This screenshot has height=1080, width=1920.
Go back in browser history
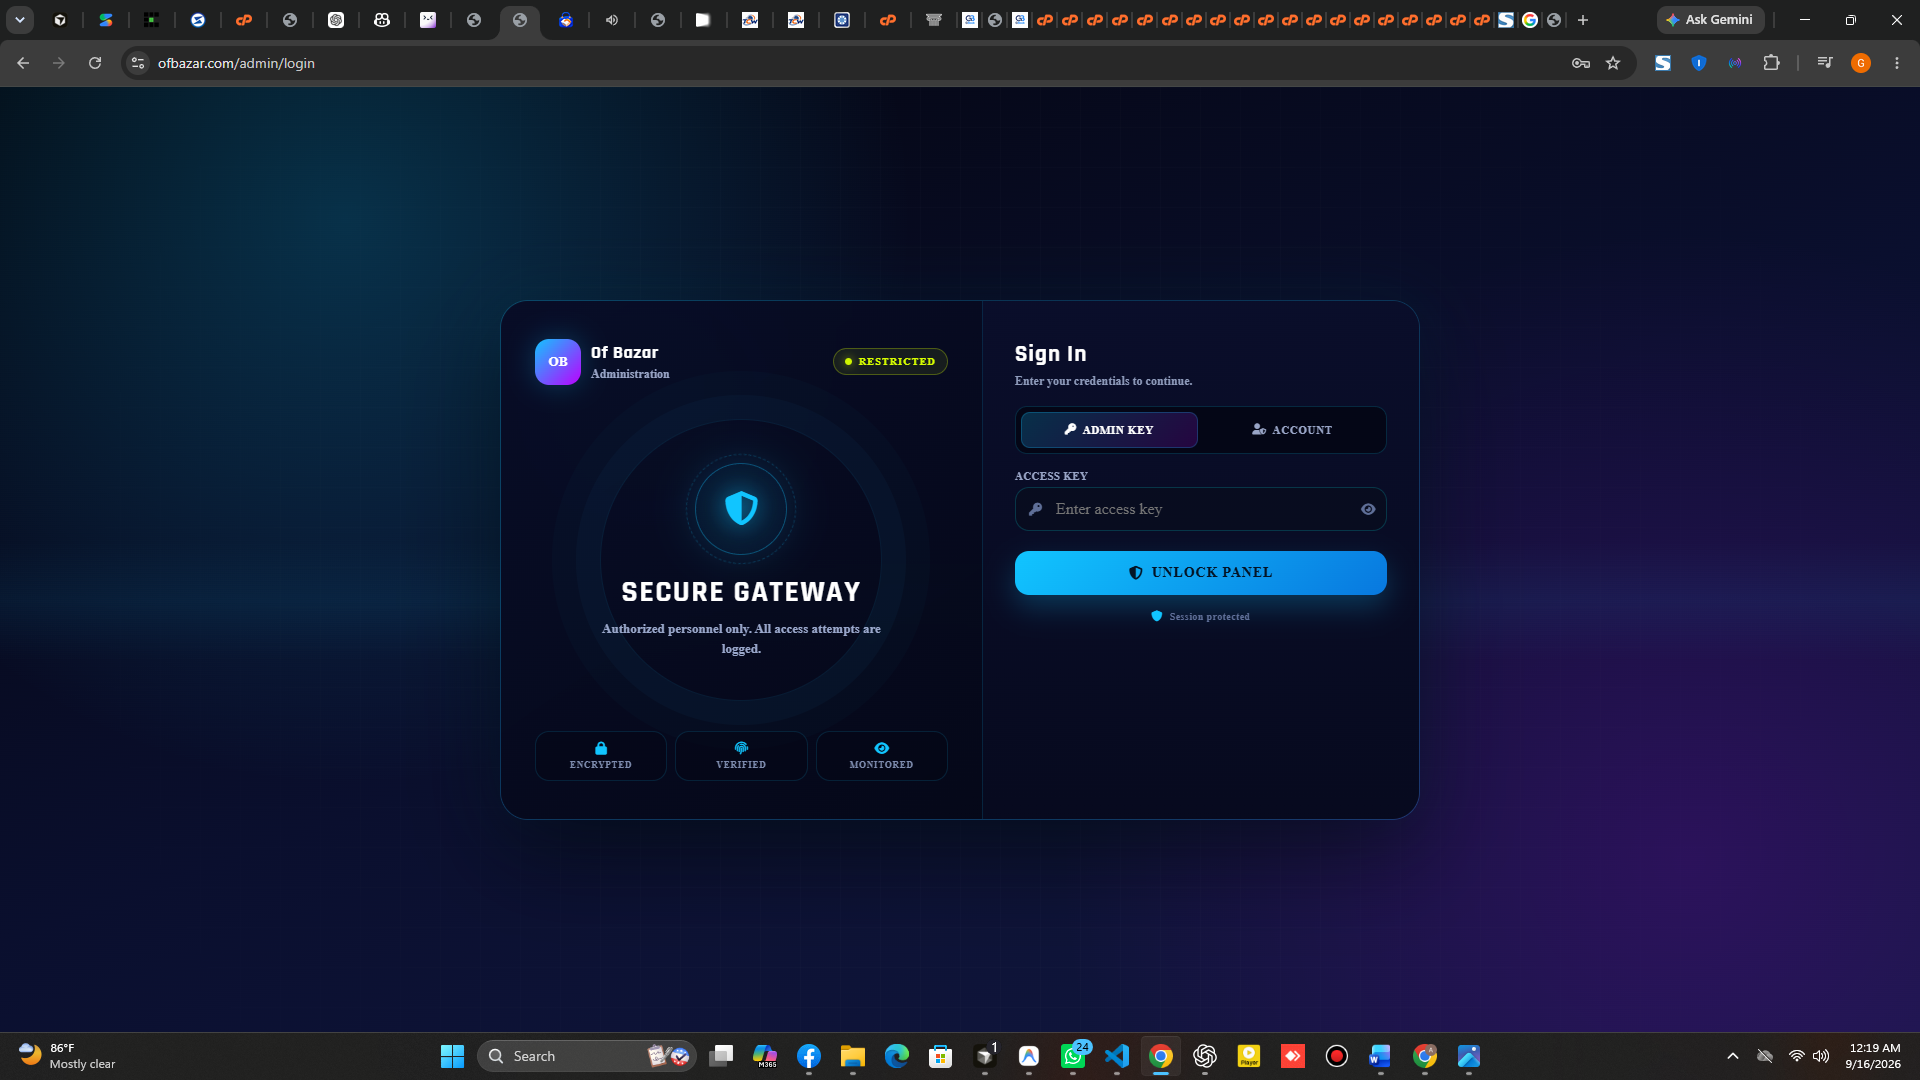coord(23,63)
